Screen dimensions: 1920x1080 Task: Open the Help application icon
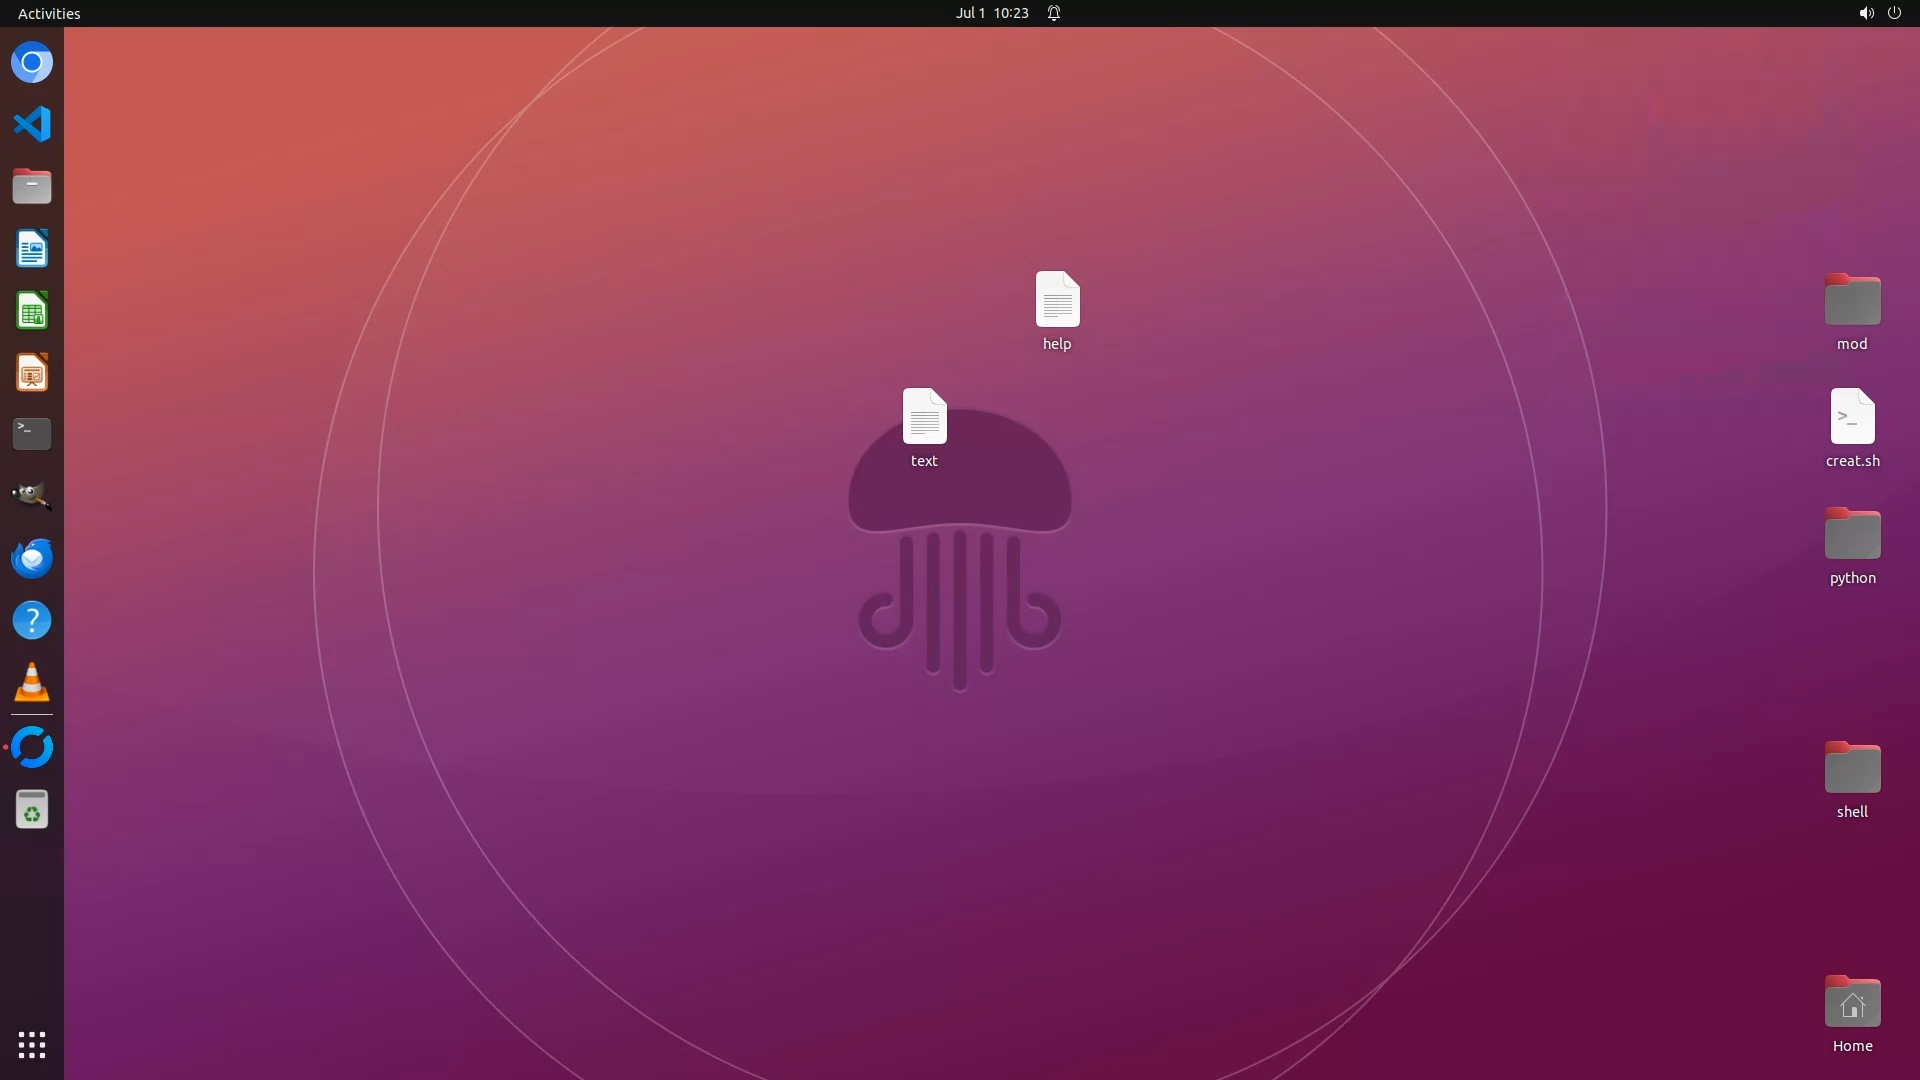coord(32,620)
